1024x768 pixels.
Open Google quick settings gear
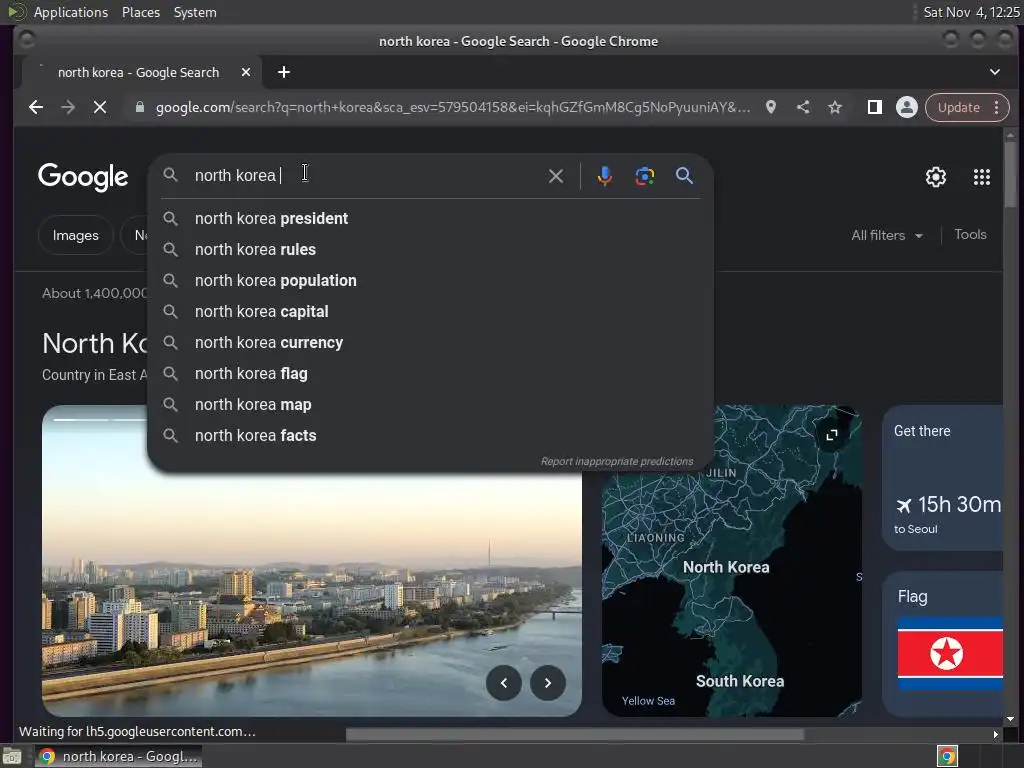coord(936,177)
